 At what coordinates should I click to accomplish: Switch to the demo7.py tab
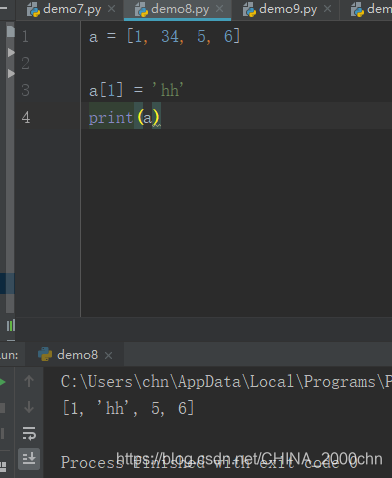[x=71, y=9]
